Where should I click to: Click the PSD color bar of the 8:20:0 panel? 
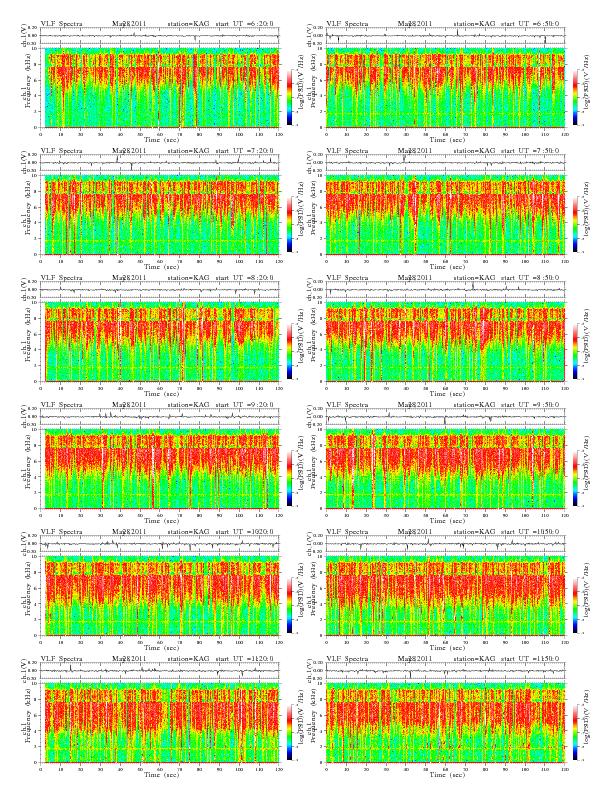point(289,351)
